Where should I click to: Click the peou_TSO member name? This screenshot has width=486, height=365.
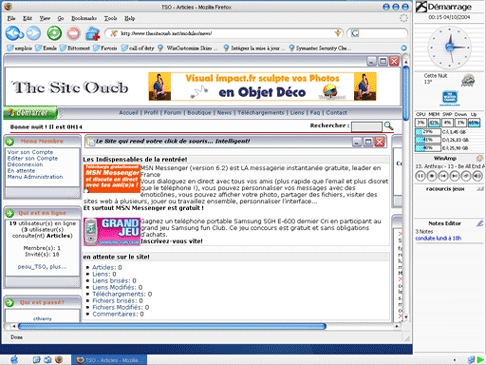tap(32, 267)
